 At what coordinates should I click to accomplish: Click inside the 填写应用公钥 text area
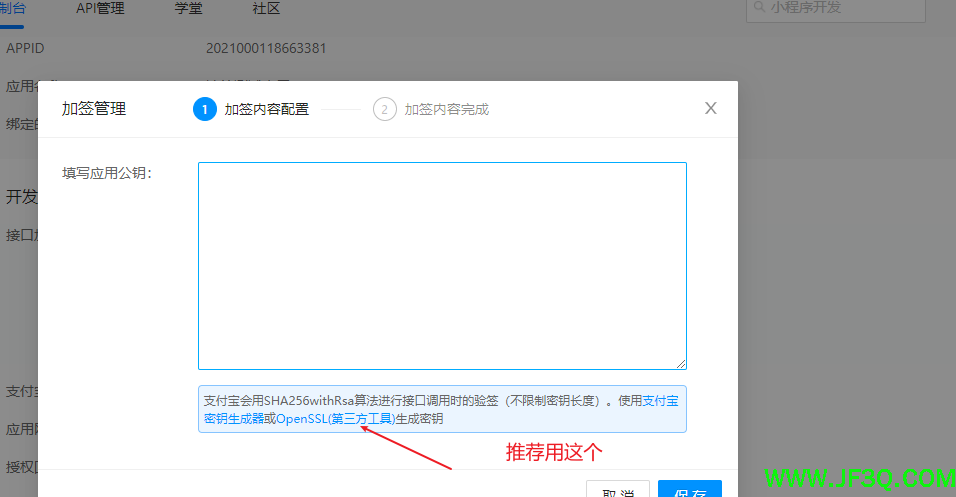click(x=442, y=265)
